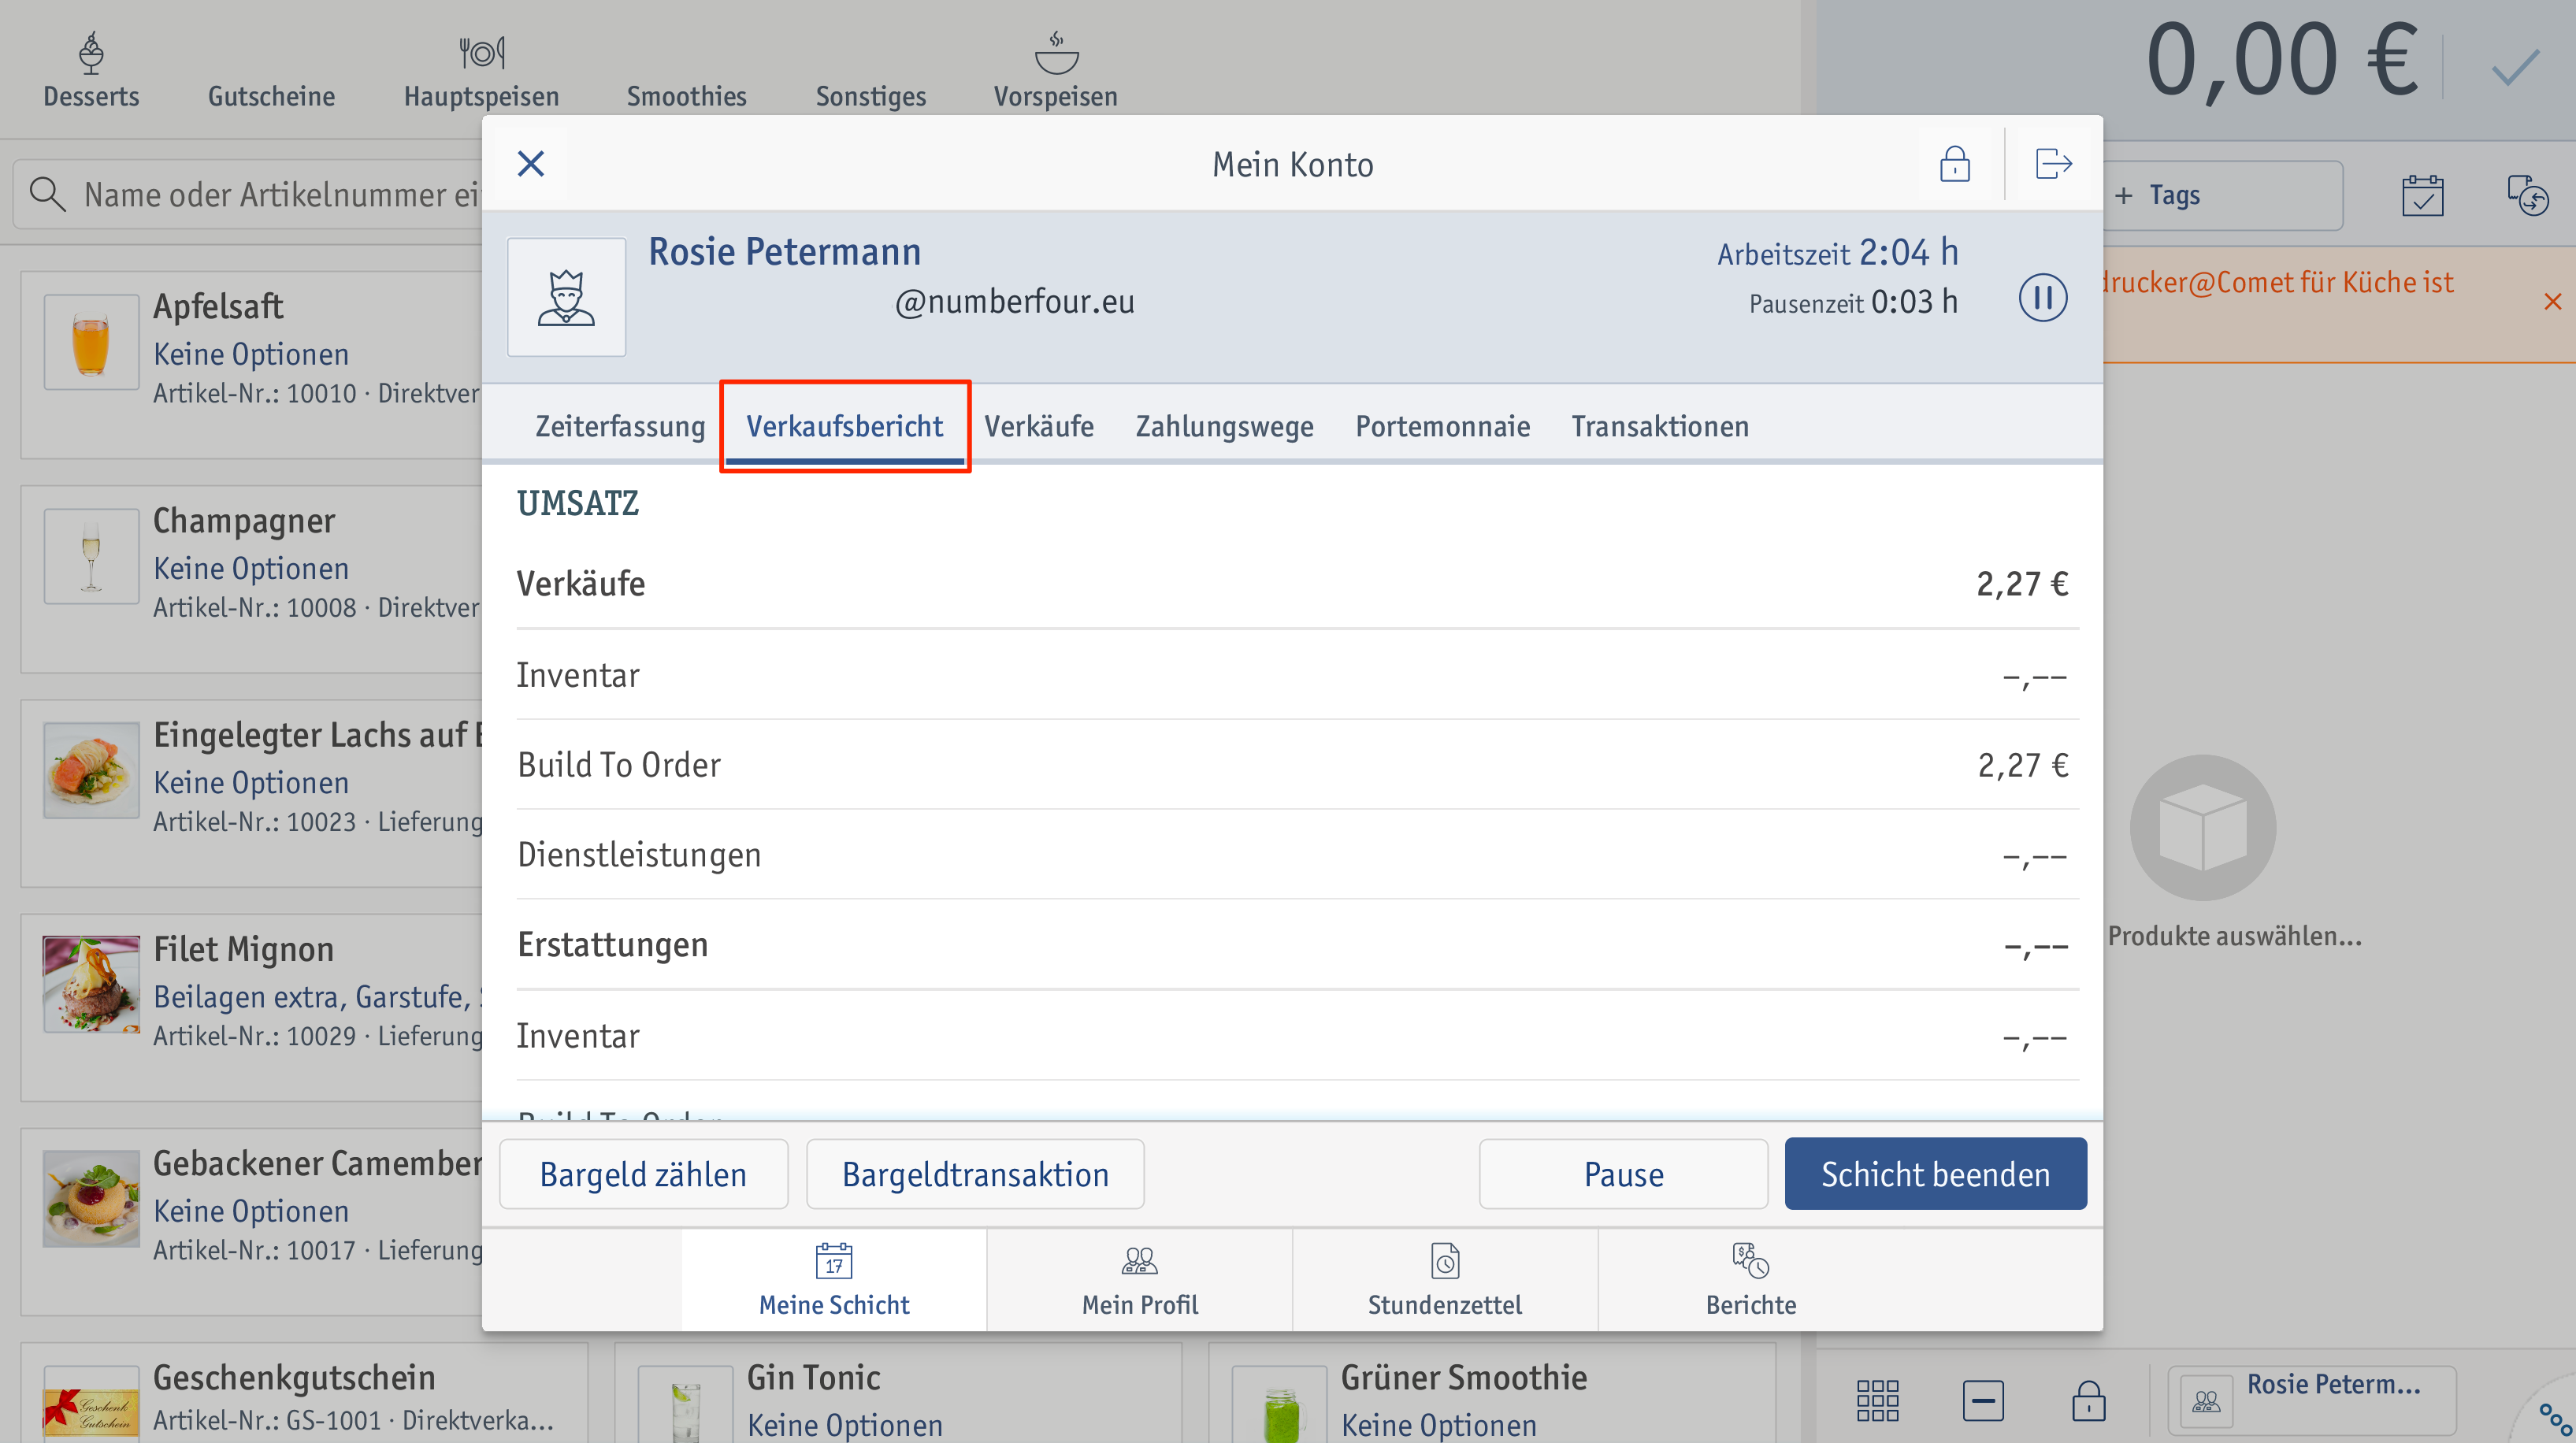This screenshot has width=2576, height=1443.
Task: Open the documents refund icon
Action: (x=2527, y=195)
